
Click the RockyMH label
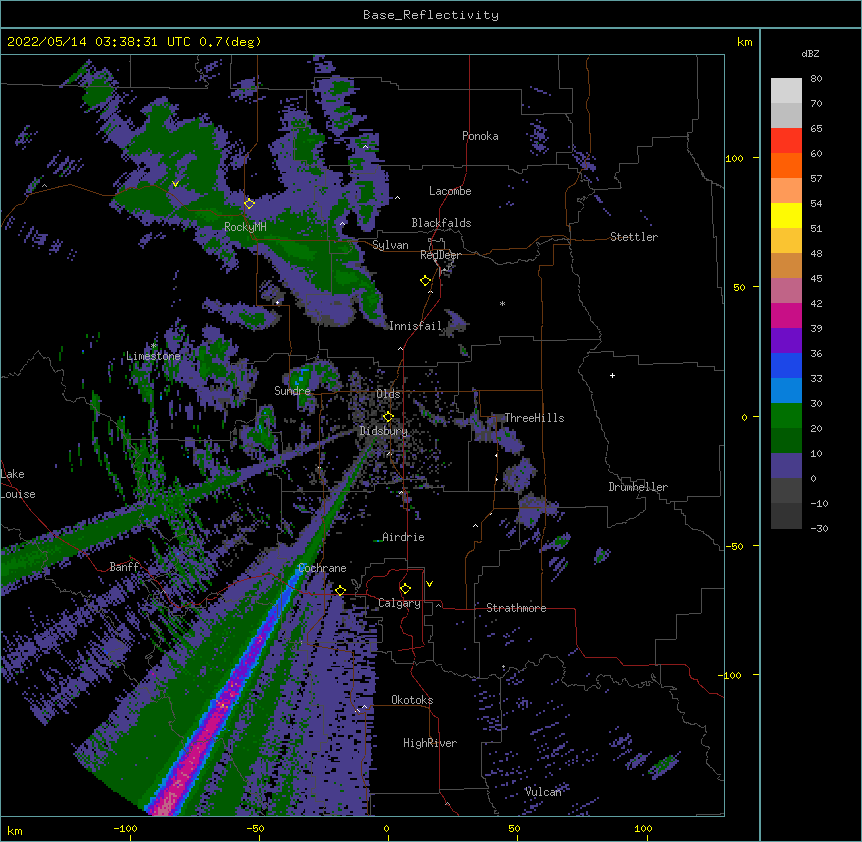pyautogui.click(x=245, y=227)
